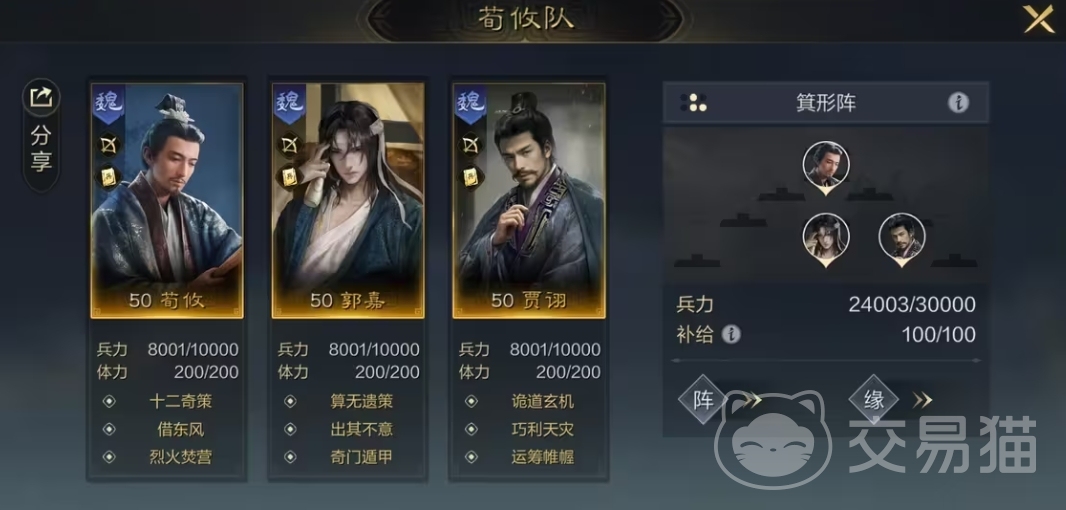
Task: Open the 箕形阵 formation header
Action: (825, 103)
